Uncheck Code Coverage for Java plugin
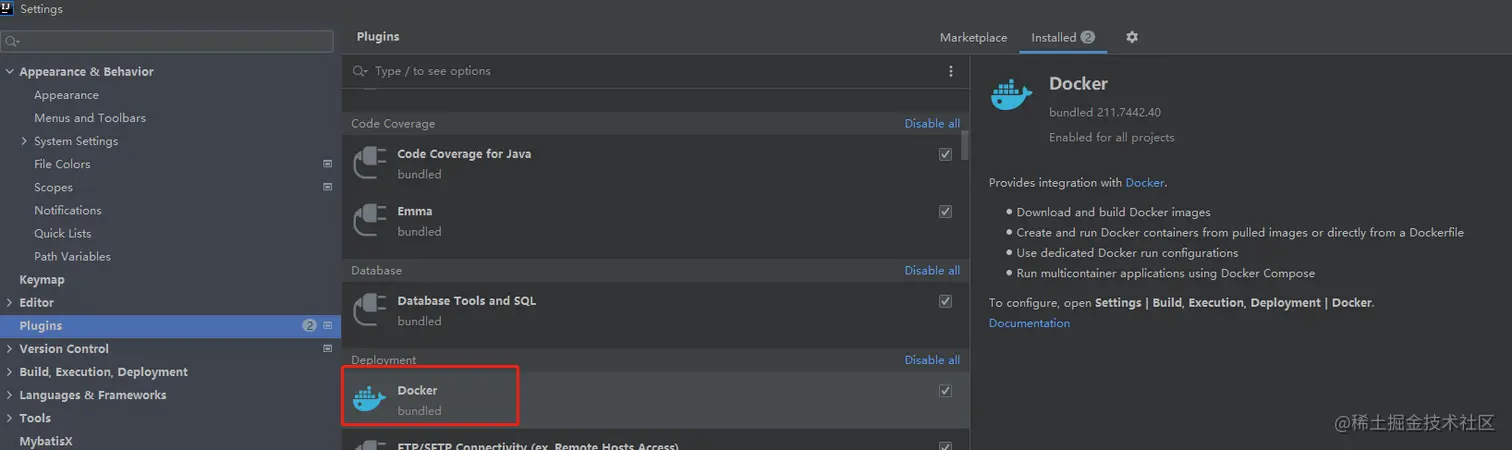 (945, 154)
